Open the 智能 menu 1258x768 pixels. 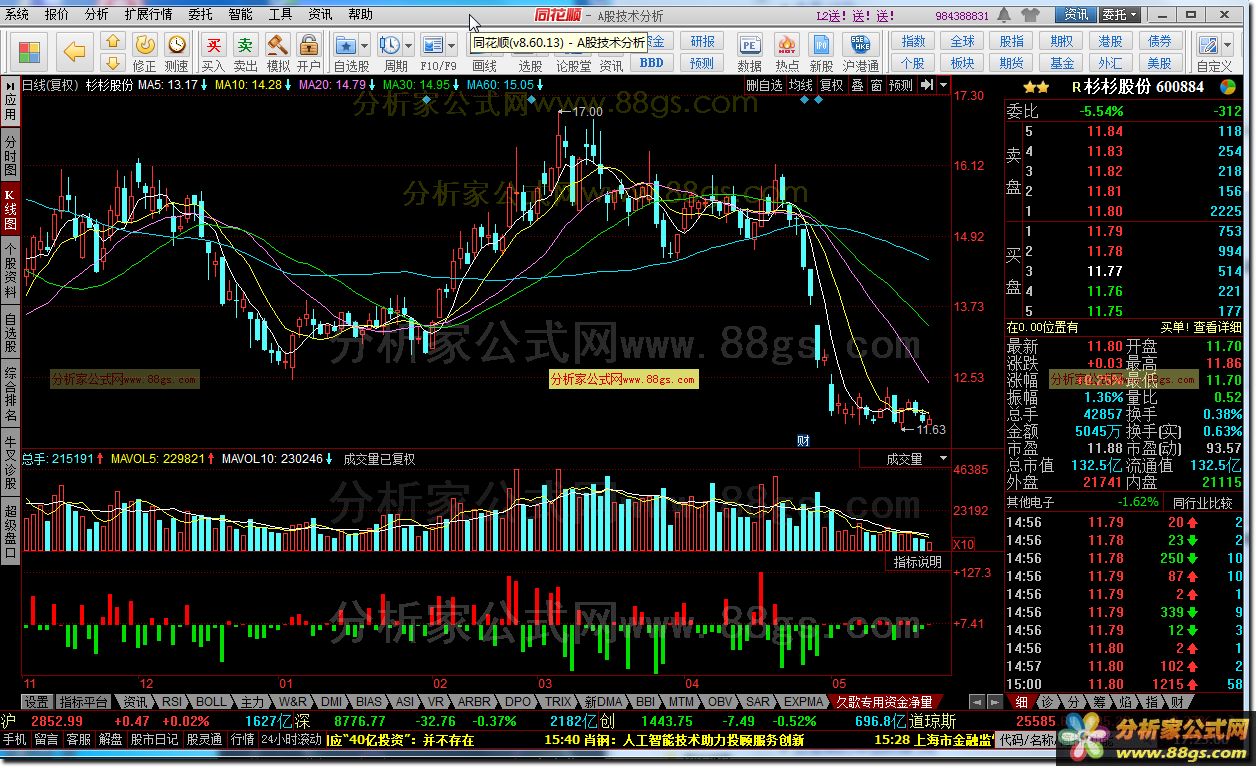pyautogui.click(x=240, y=15)
